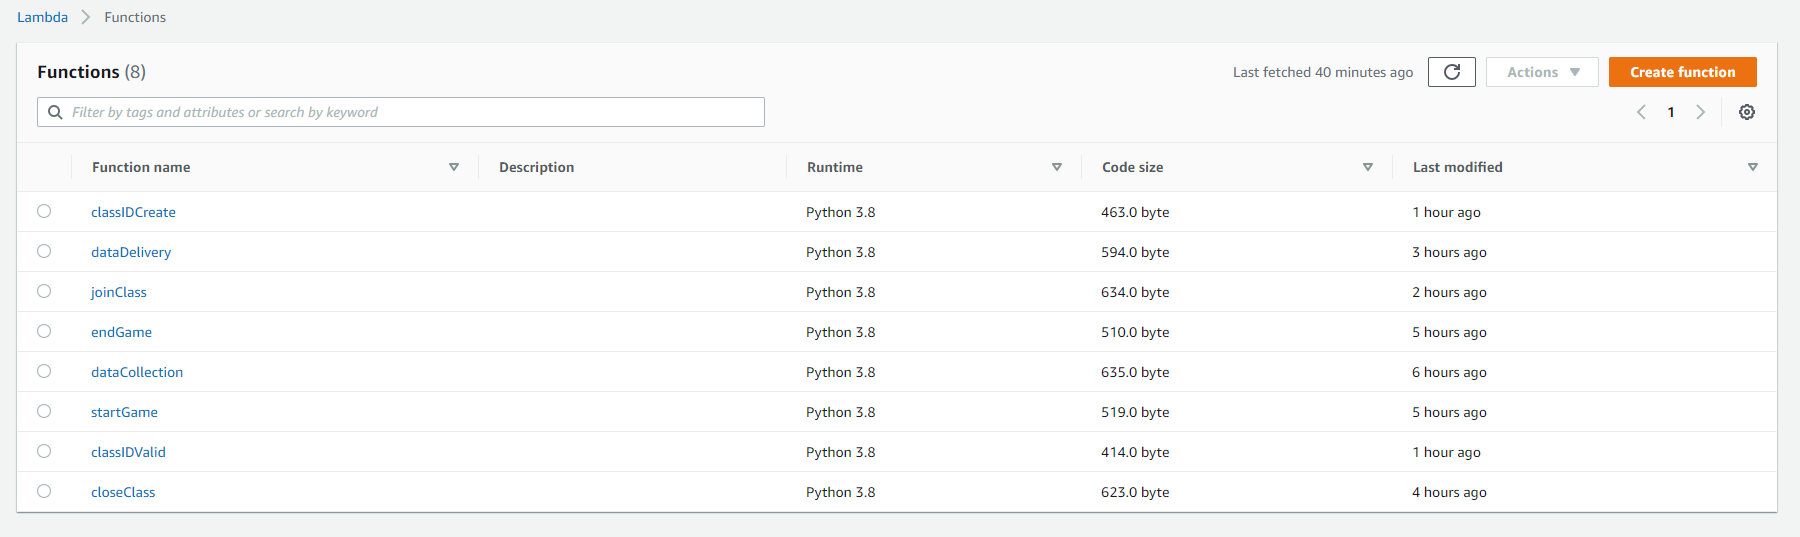Go to previous page arrow

(1641, 112)
